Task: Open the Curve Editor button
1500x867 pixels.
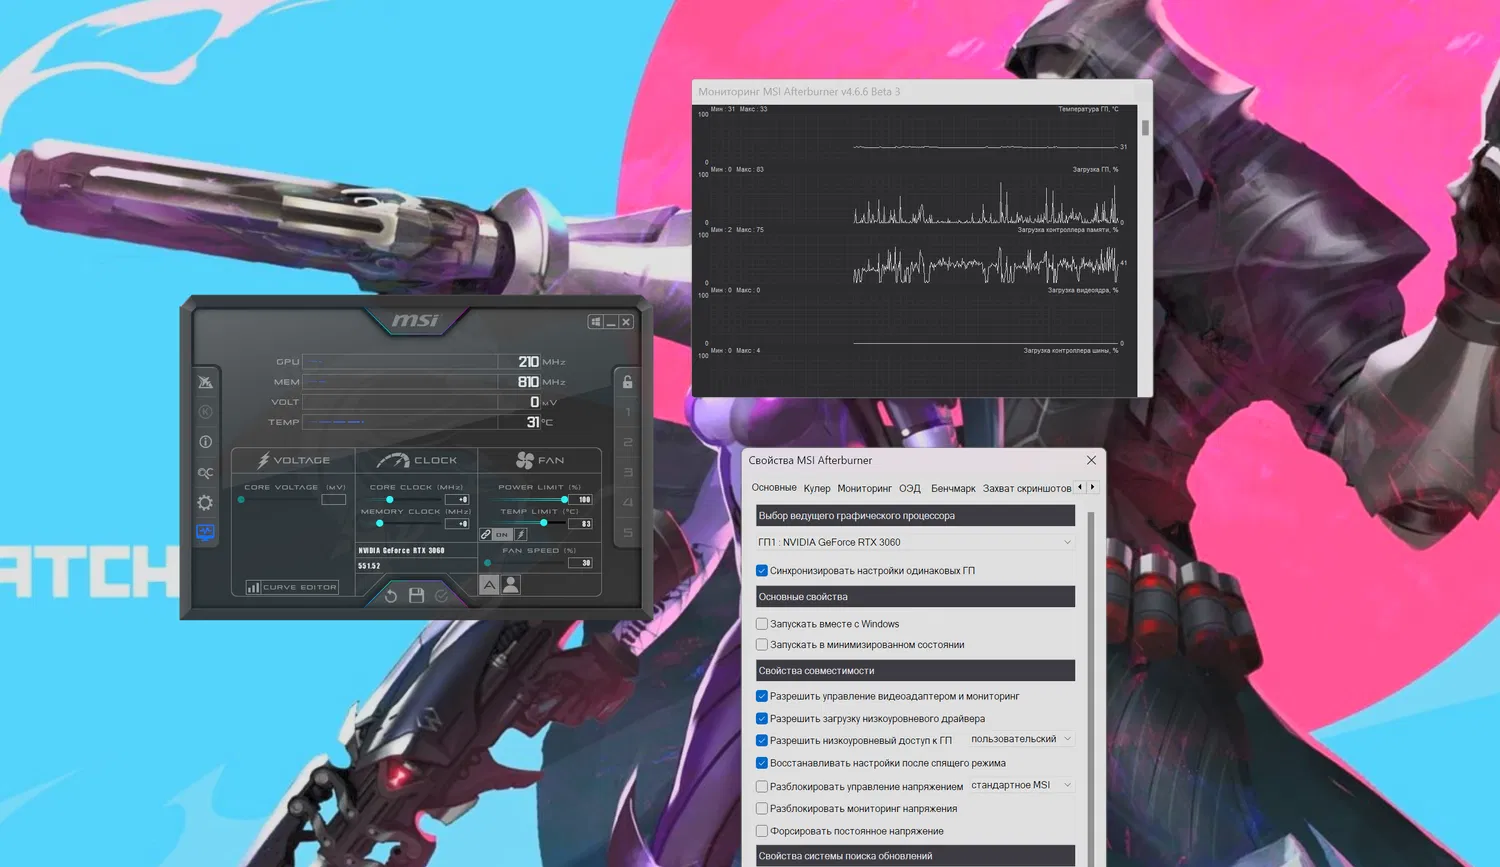Action: click(292, 587)
